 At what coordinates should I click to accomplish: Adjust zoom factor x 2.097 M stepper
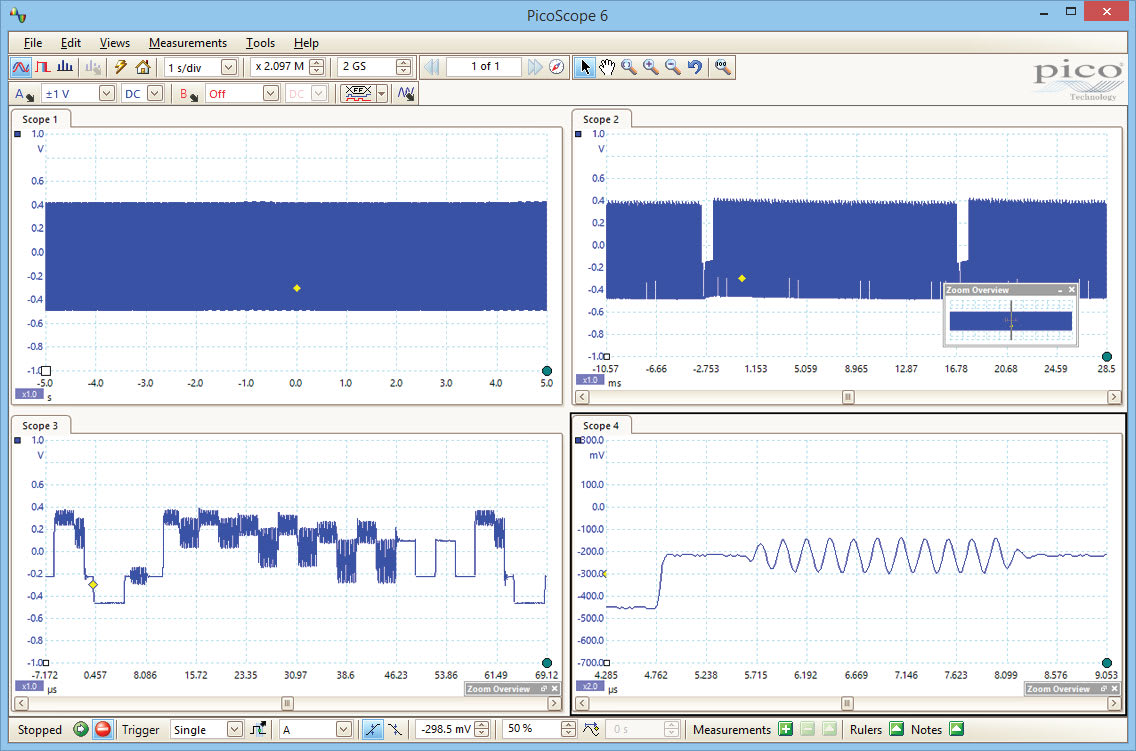(x=317, y=67)
